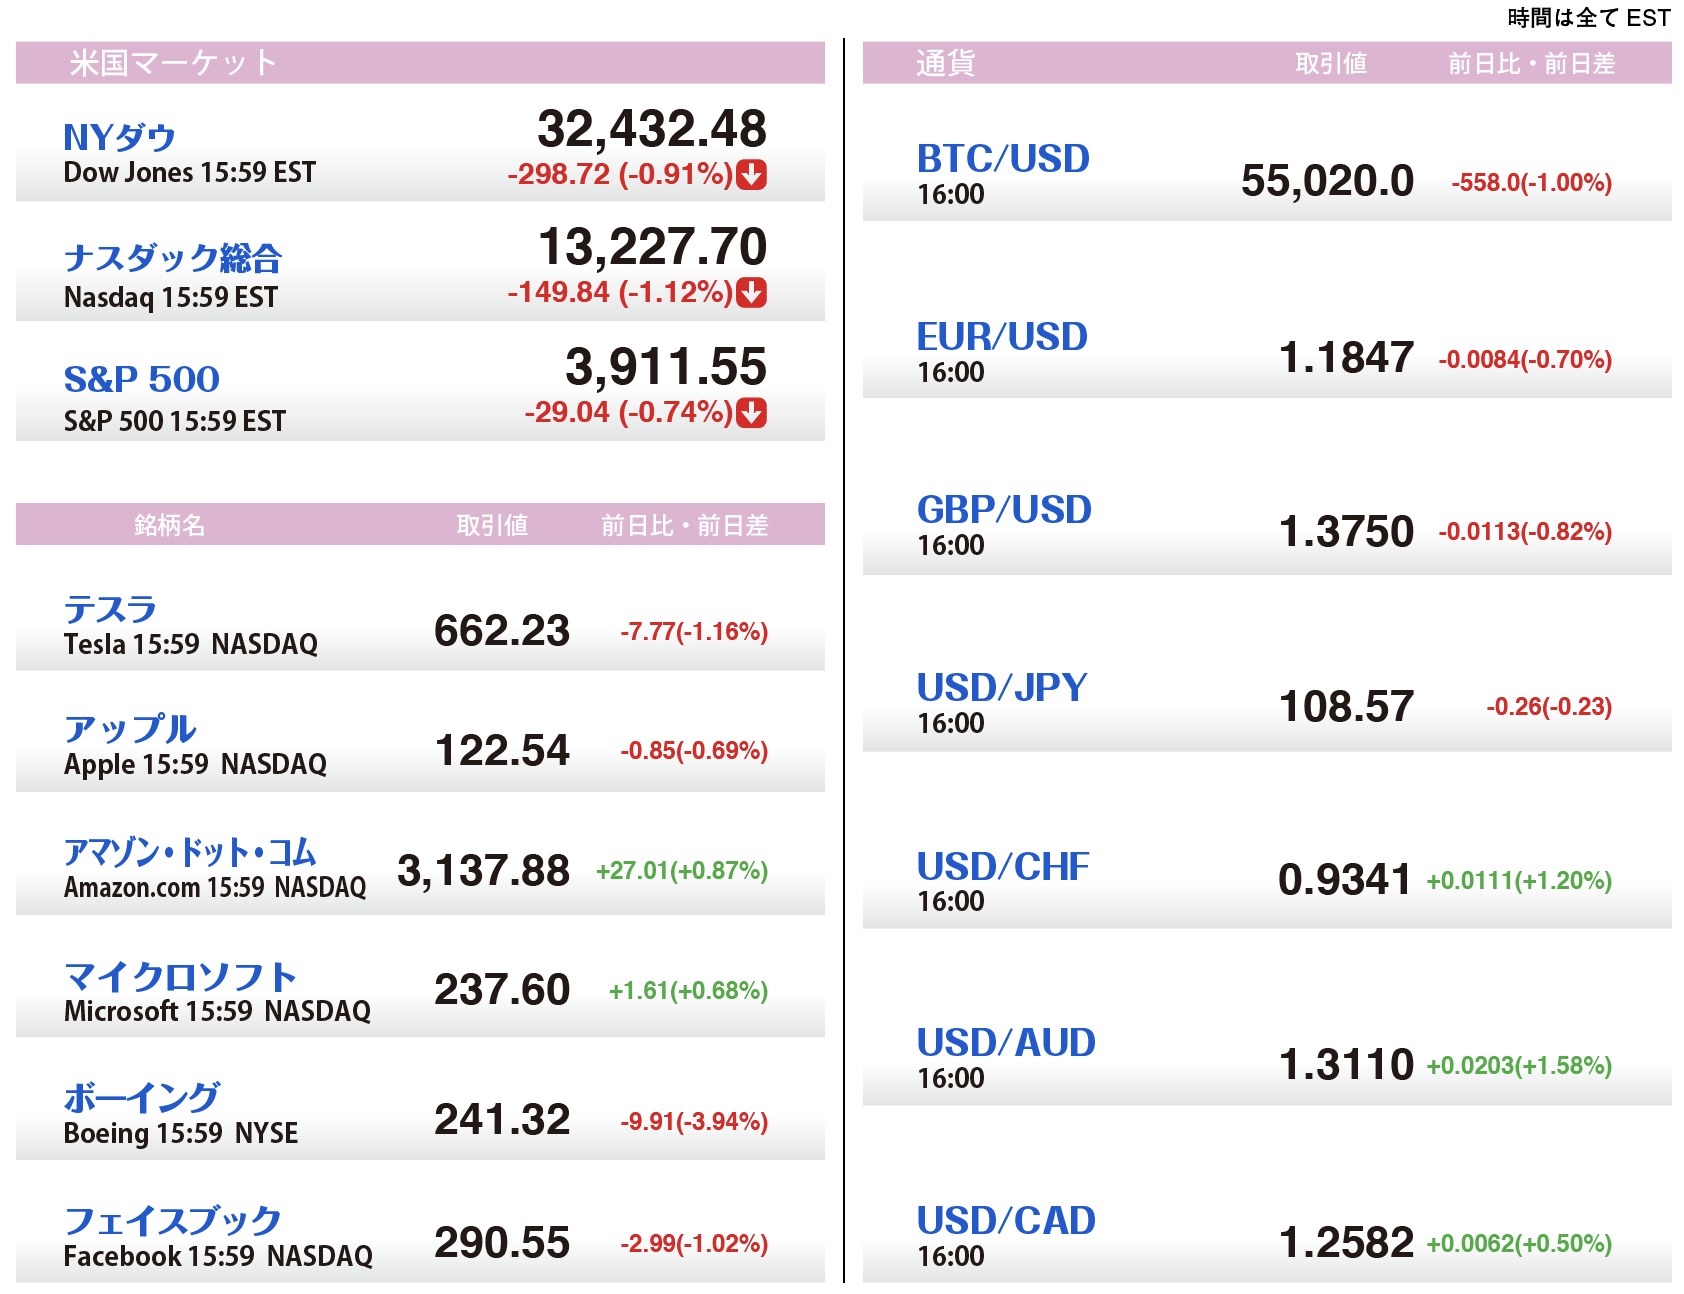Viewport: 1684px width, 1294px height.
Task: Click the red down arrow beside S&P 500 change
Action: (x=751, y=412)
